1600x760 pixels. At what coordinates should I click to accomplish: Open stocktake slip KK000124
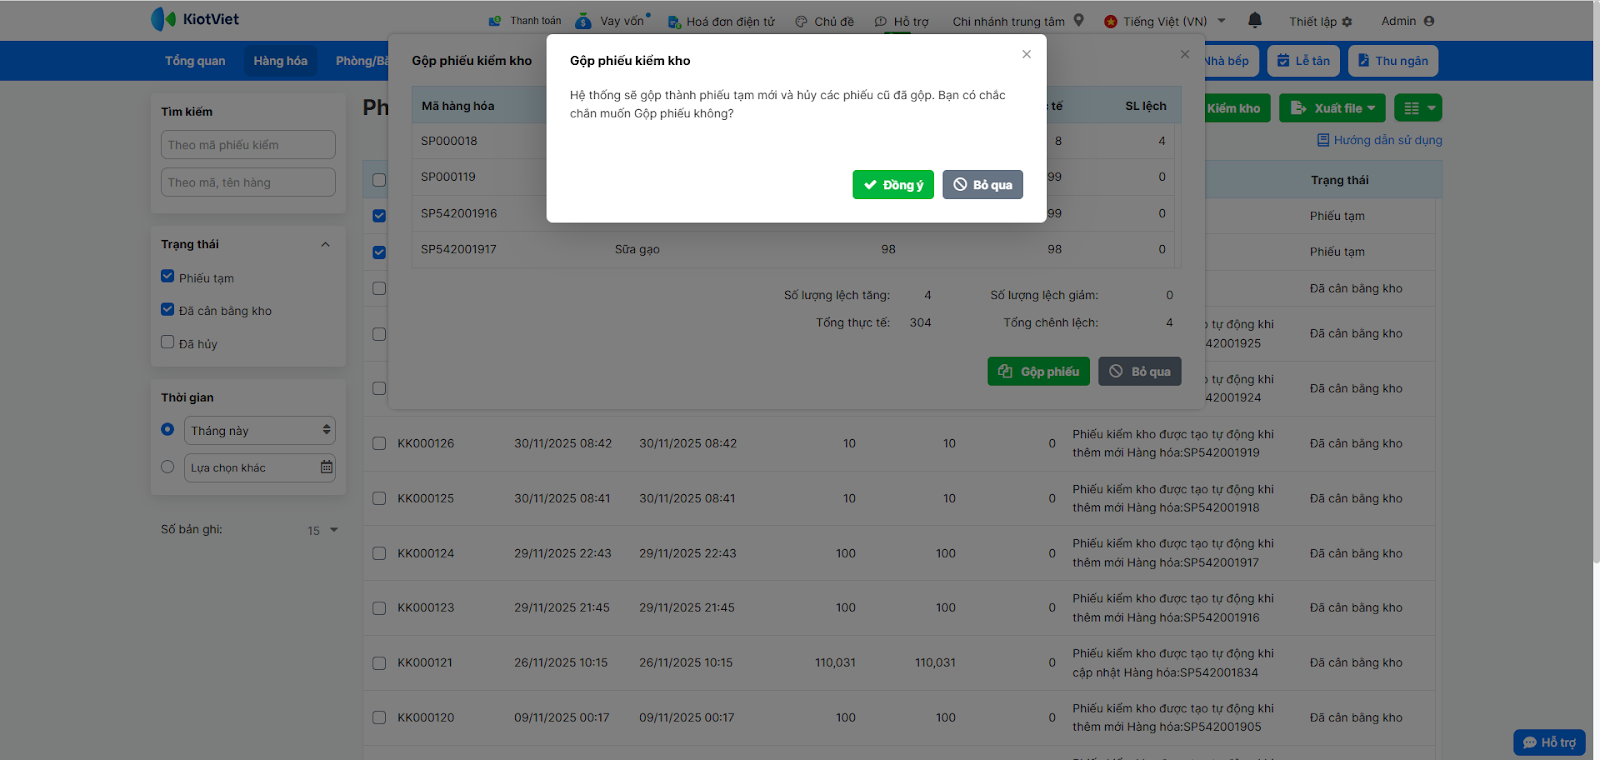click(x=426, y=553)
